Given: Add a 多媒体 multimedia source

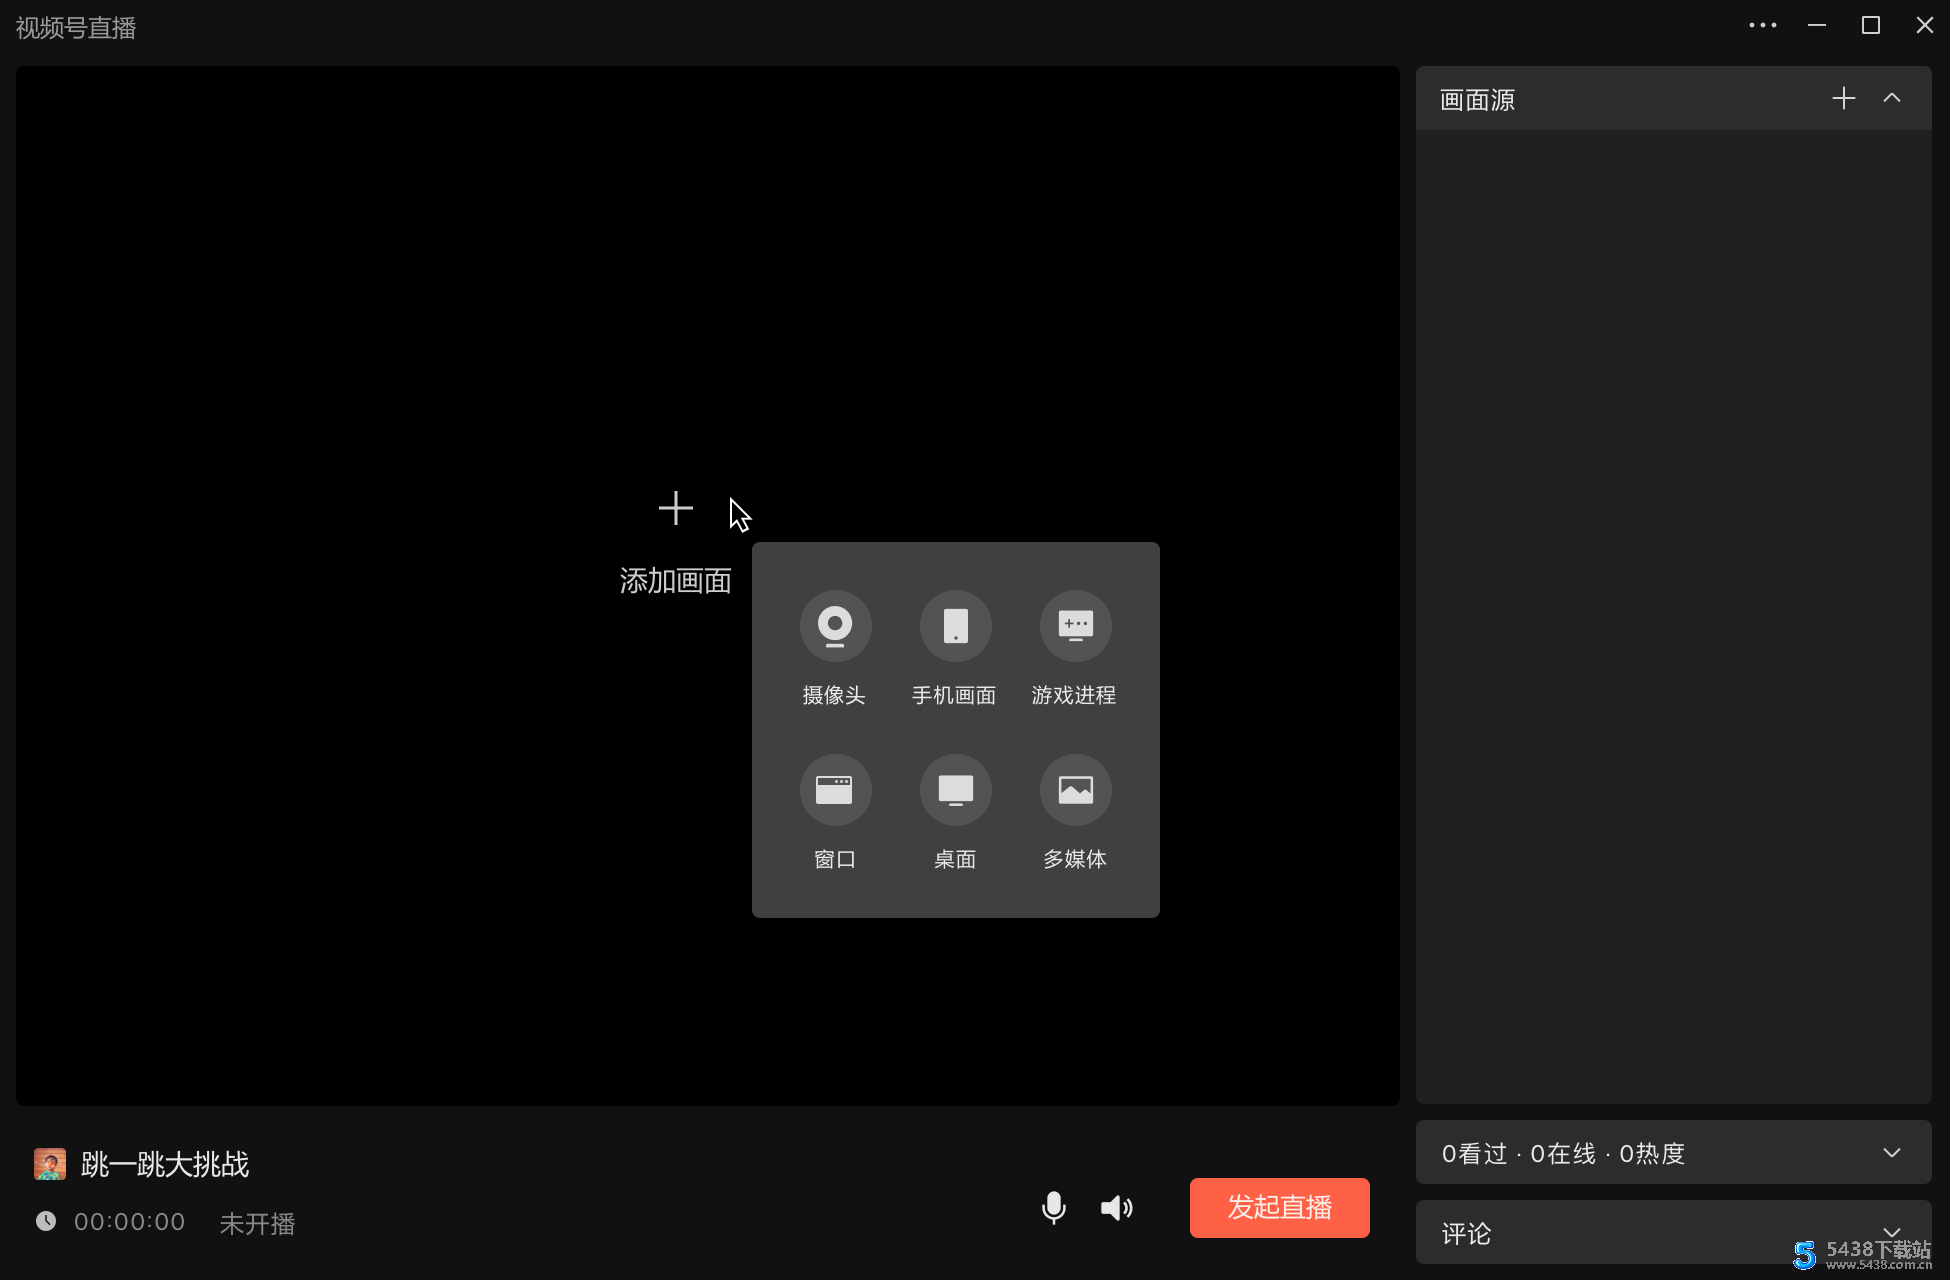Looking at the screenshot, I should (x=1075, y=790).
